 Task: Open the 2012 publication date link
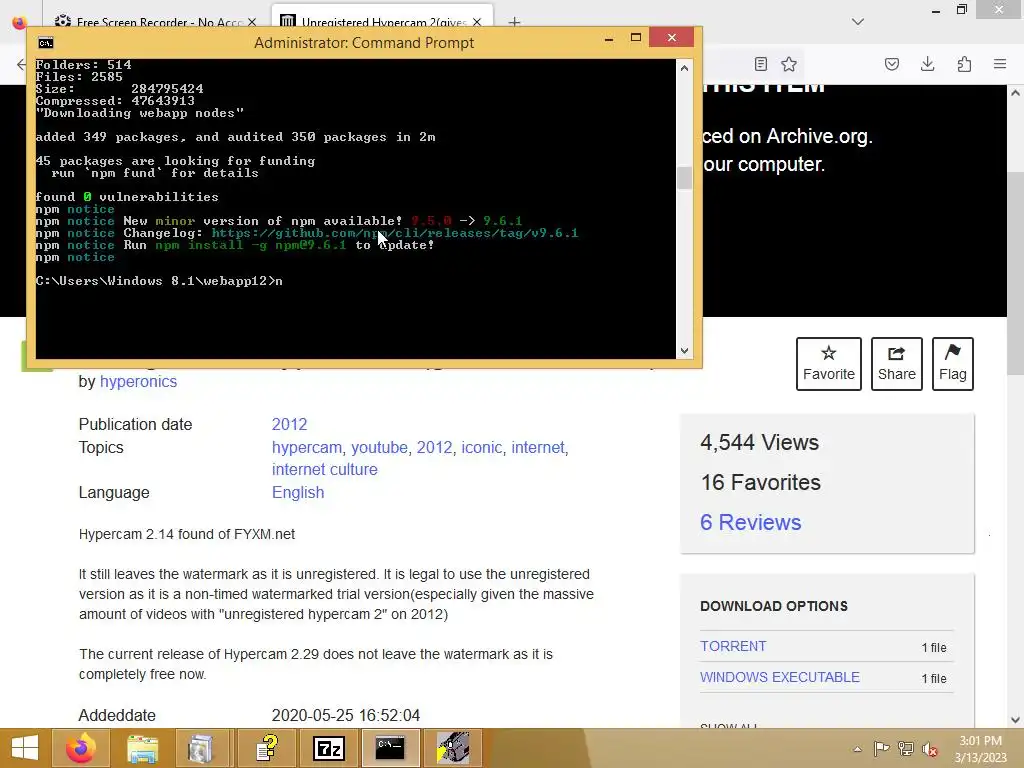pos(289,424)
